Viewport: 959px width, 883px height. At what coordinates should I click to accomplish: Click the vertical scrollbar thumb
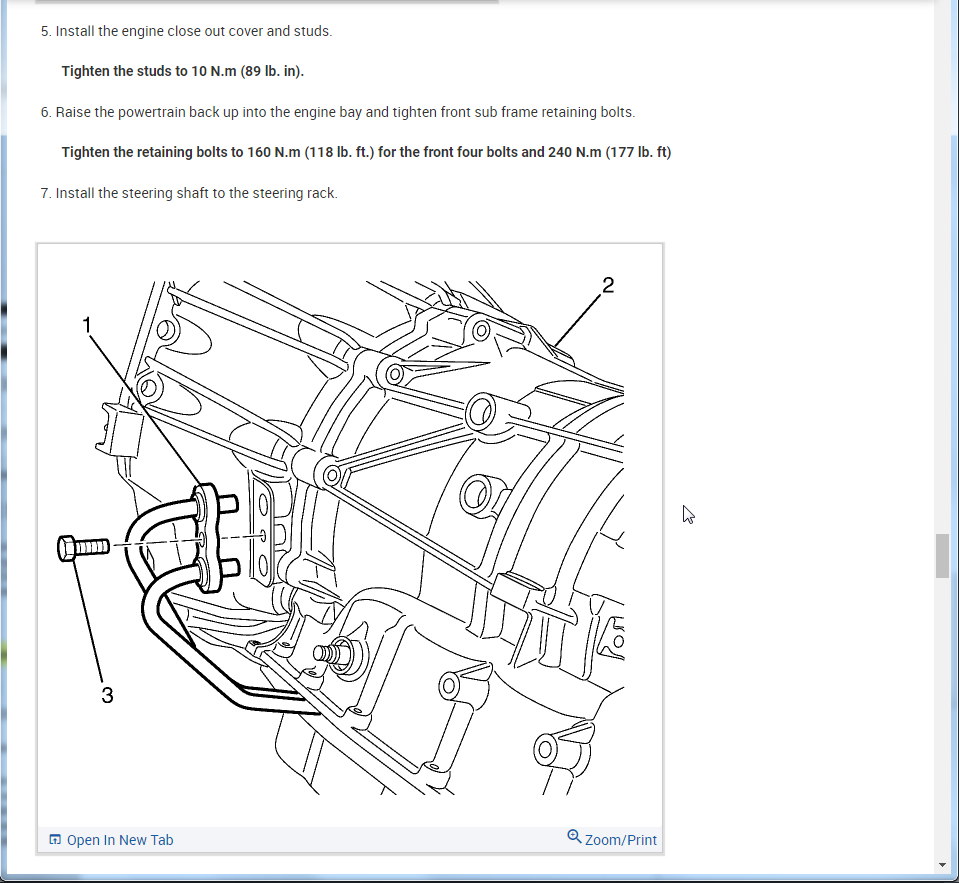(942, 556)
